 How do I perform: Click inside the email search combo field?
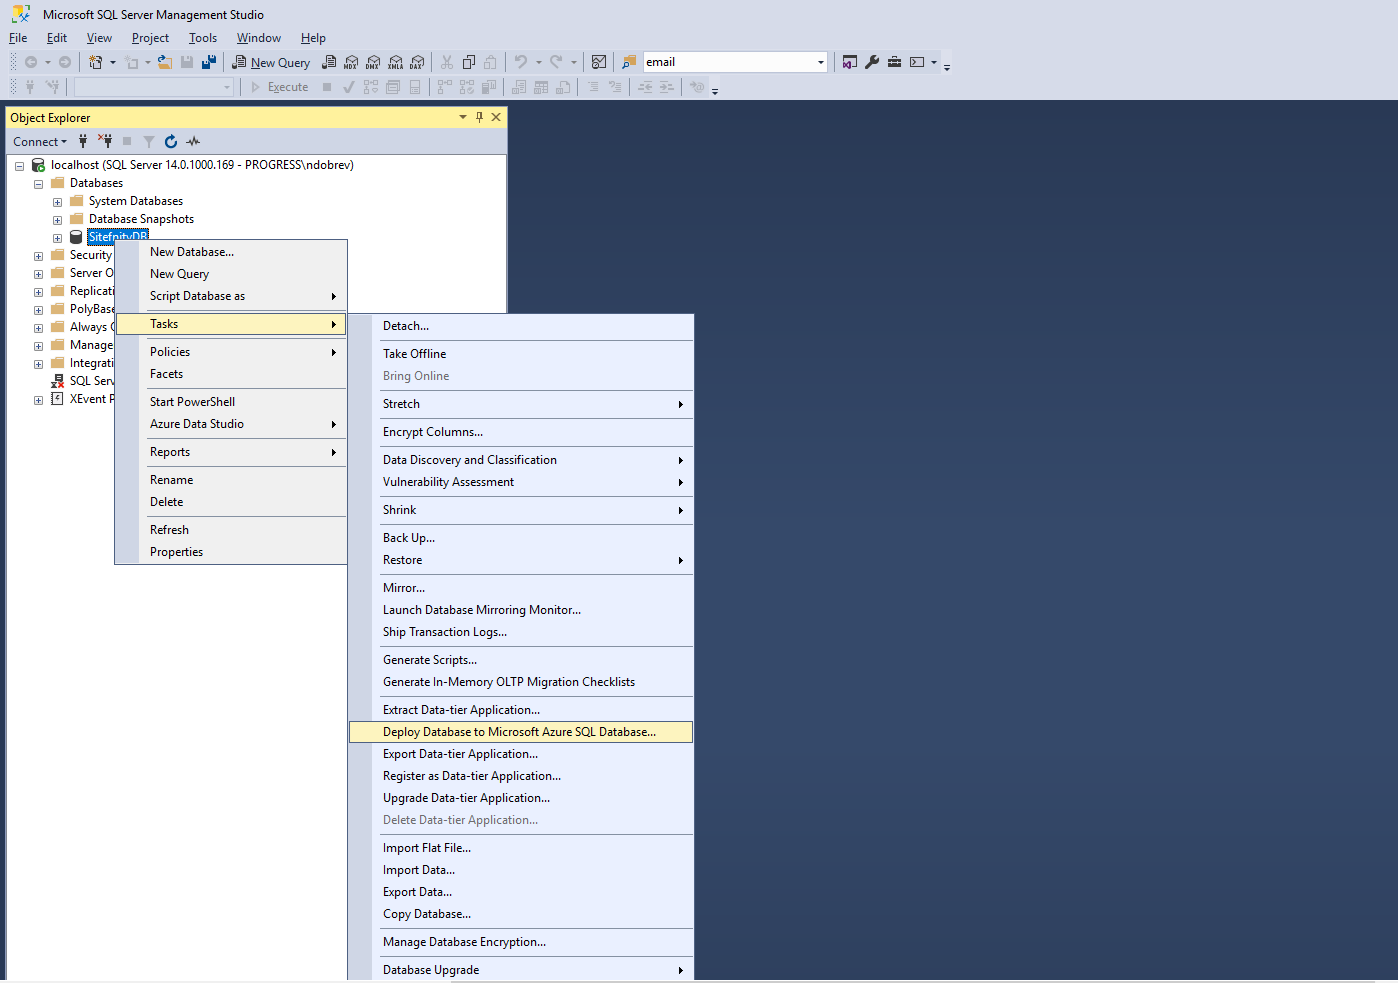pos(730,61)
